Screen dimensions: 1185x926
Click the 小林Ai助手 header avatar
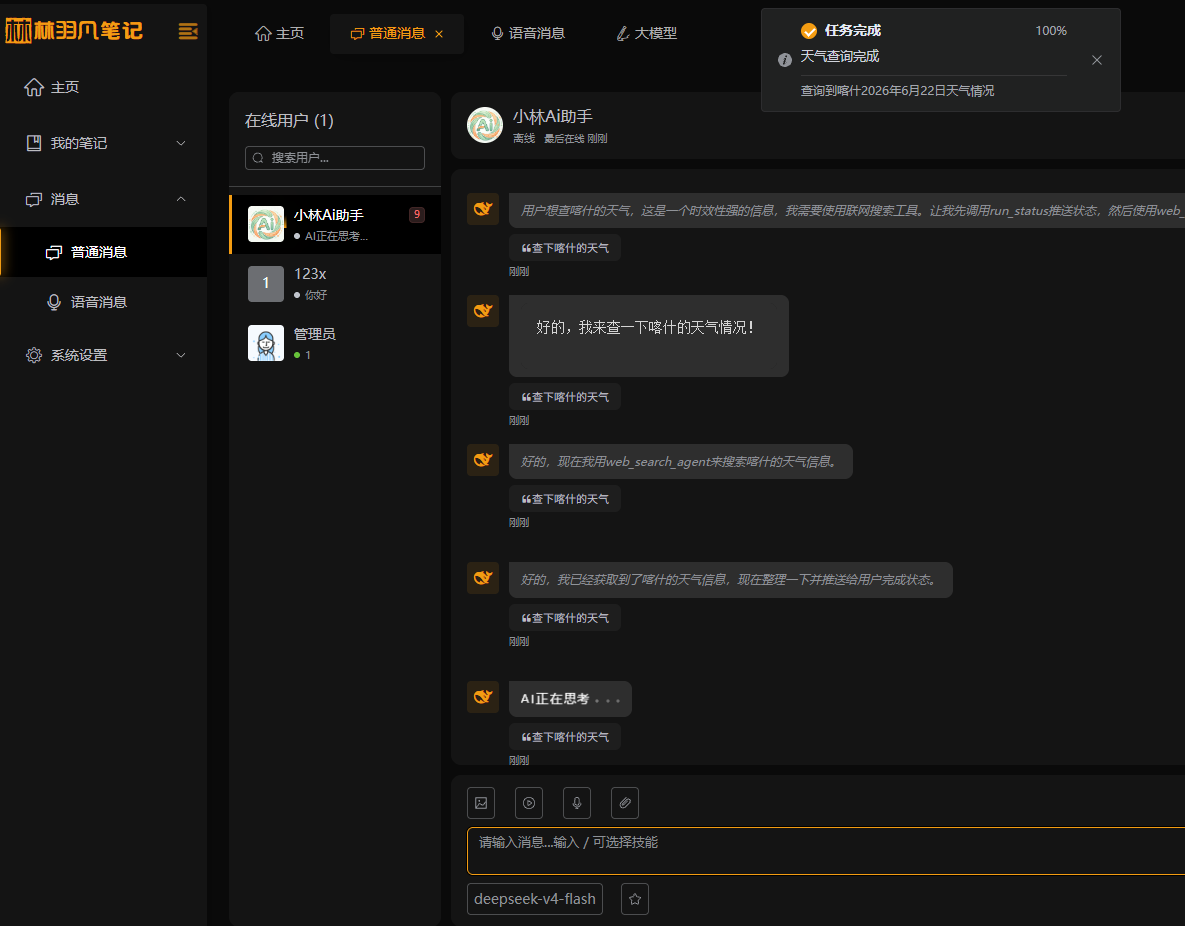(x=485, y=125)
